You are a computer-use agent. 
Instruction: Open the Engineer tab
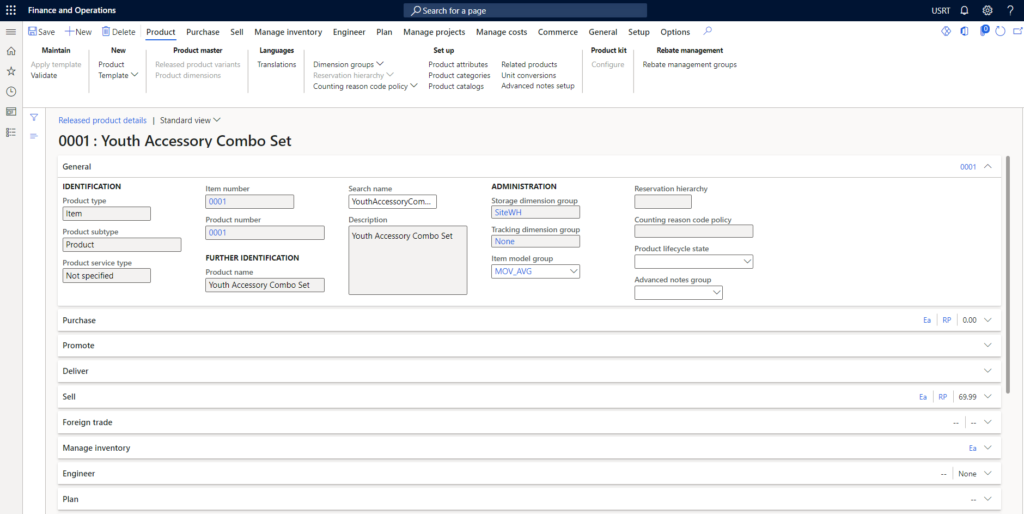pyautogui.click(x=349, y=32)
